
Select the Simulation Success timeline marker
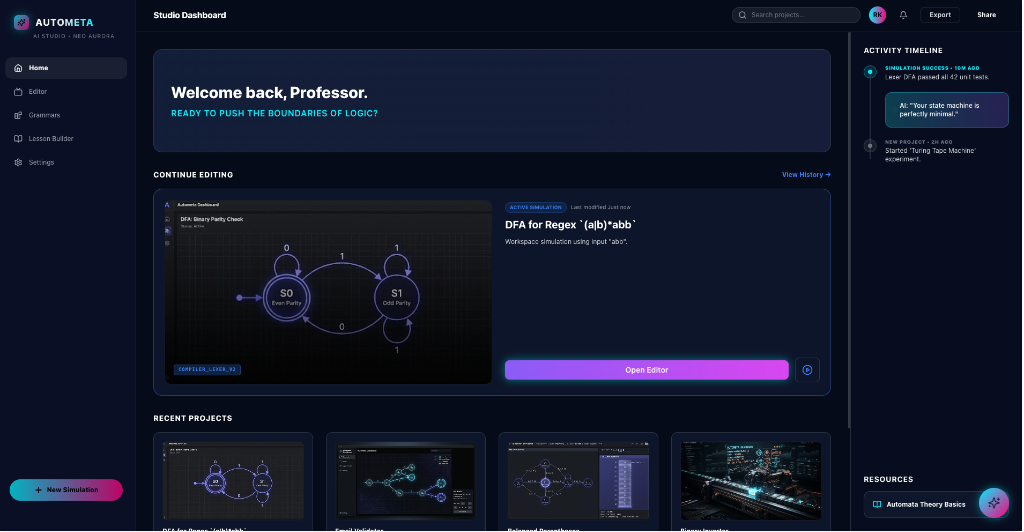coord(870,72)
